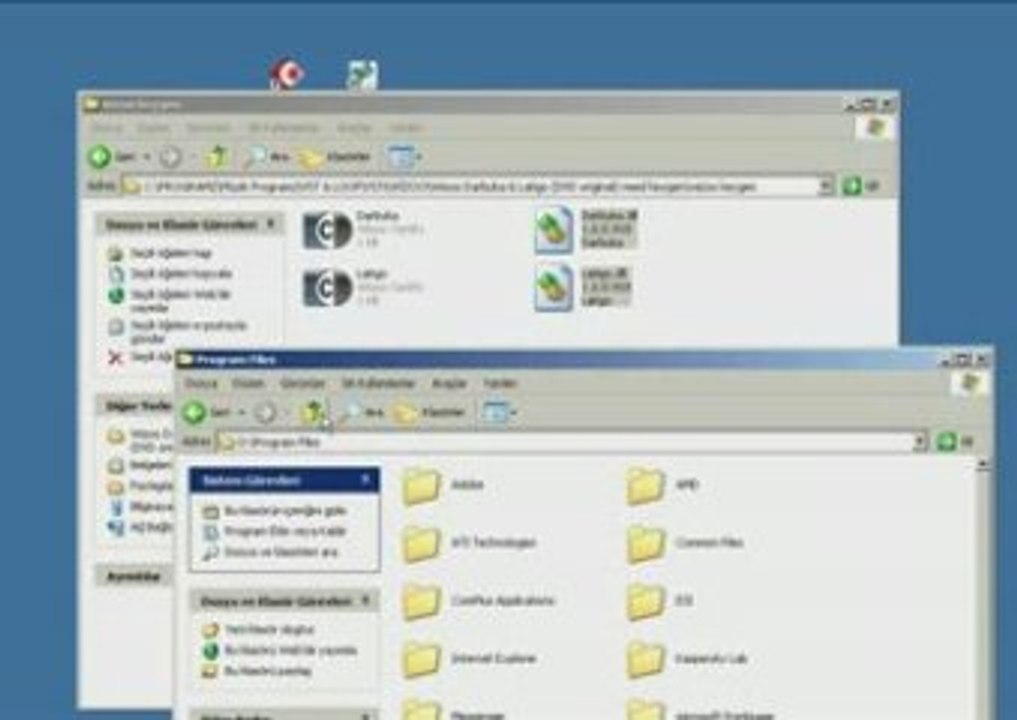Open the Araçlar menu in Program Files window

click(449, 383)
